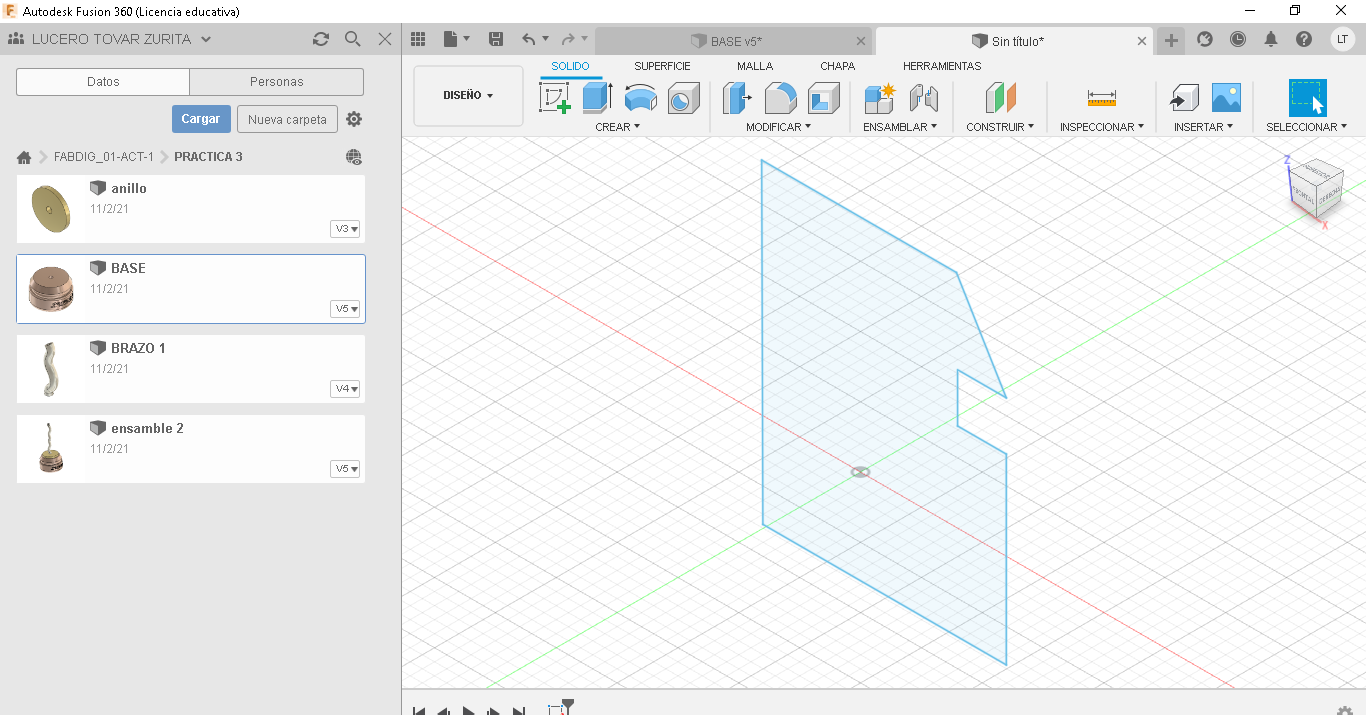Open the extensions icon
Screen dimensions: 1366x715
click(x=1205, y=39)
